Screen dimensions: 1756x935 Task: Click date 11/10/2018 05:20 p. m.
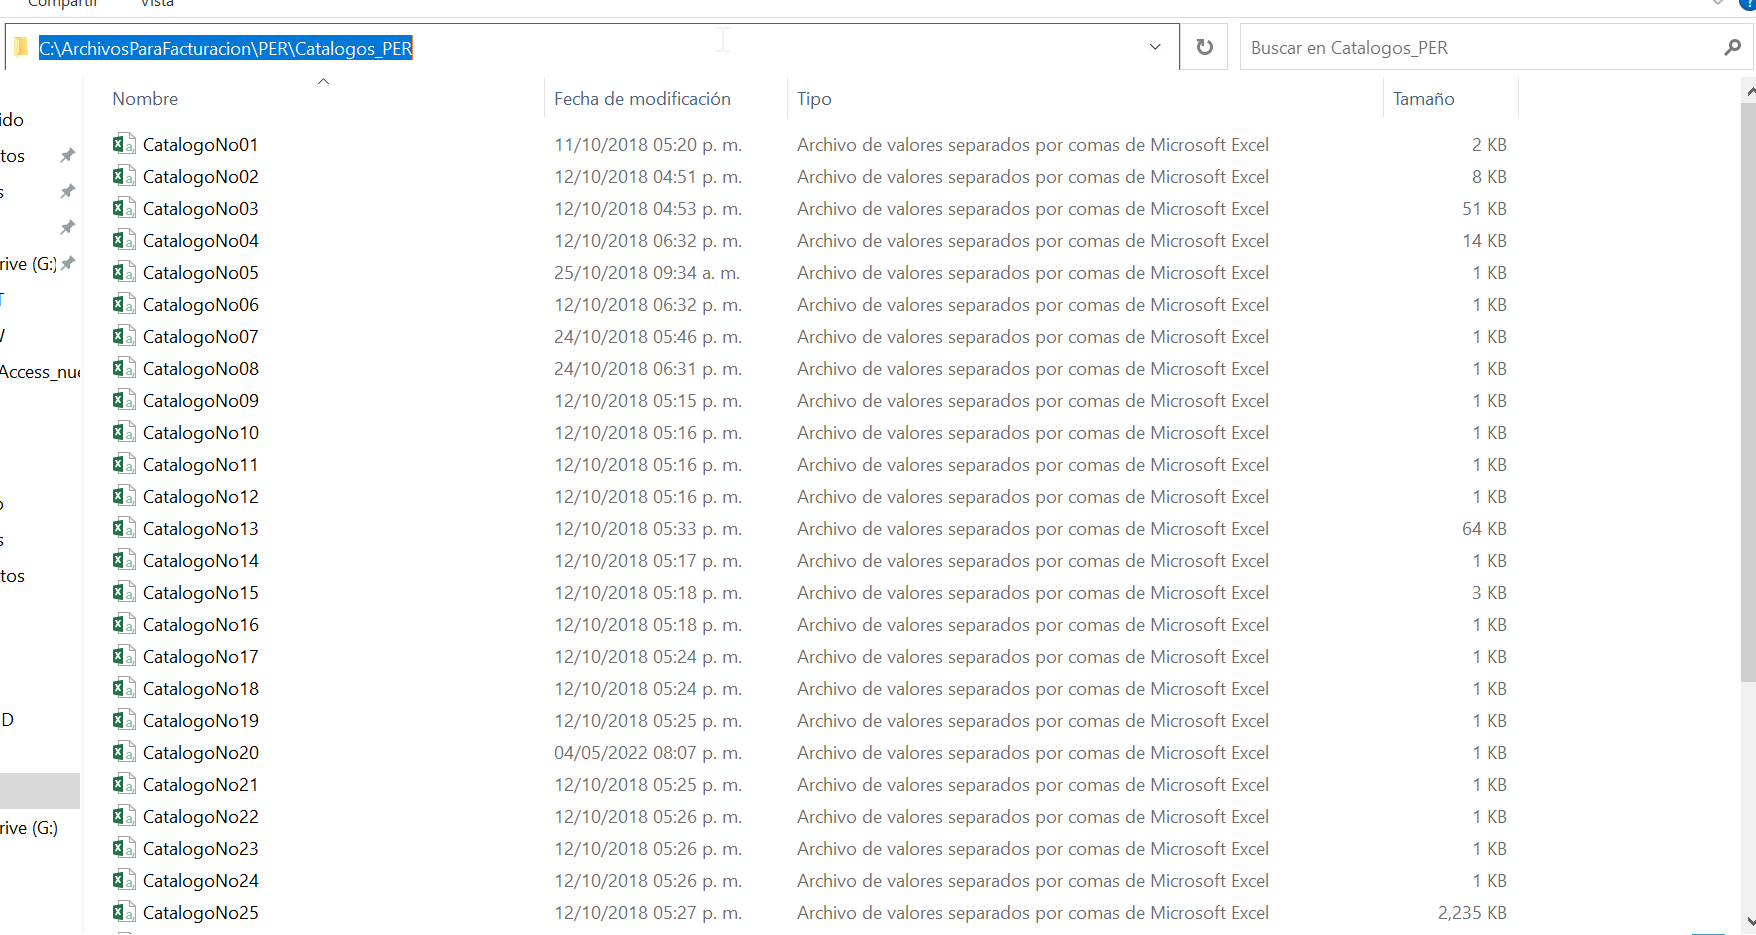pyautogui.click(x=648, y=144)
